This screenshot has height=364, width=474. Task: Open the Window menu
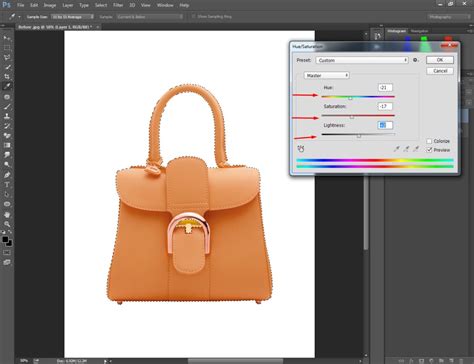165,5
